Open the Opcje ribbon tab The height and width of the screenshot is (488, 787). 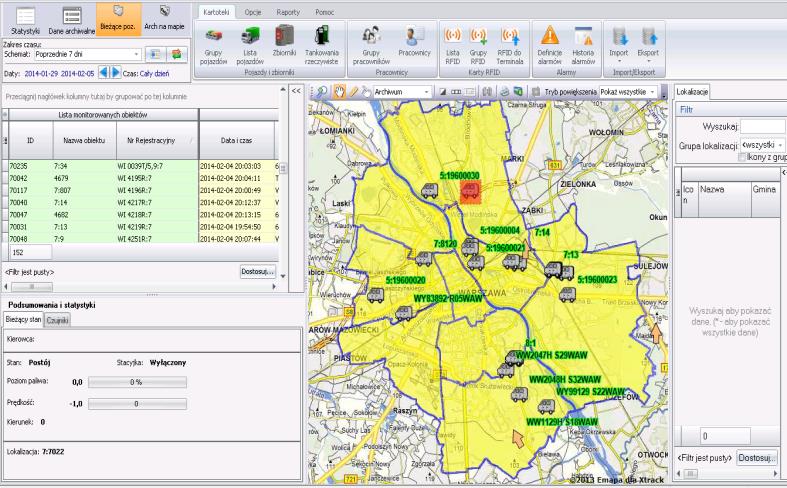(x=253, y=12)
